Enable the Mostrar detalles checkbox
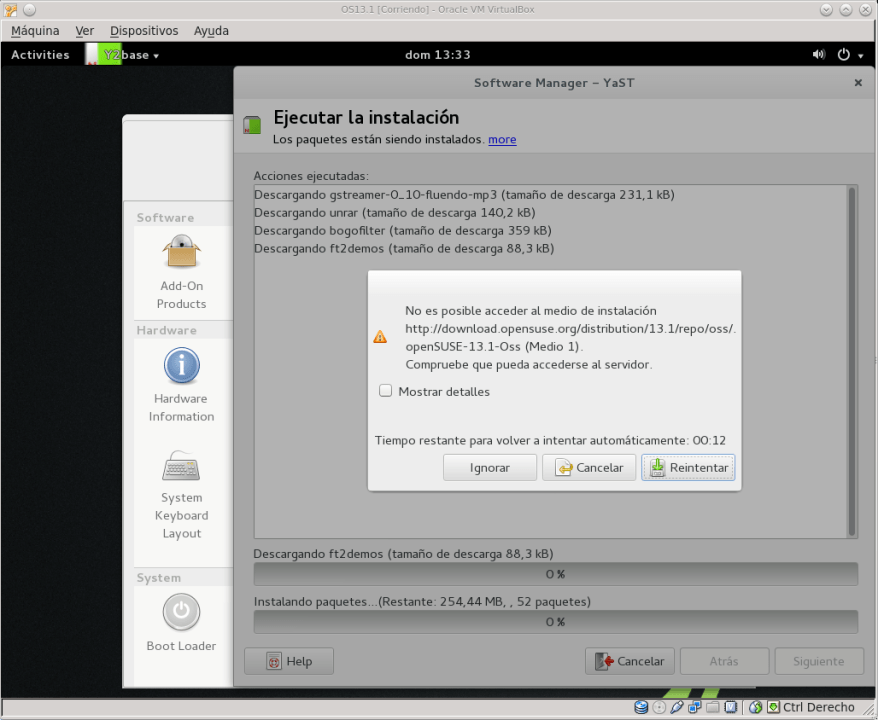 (x=386, y=391)
